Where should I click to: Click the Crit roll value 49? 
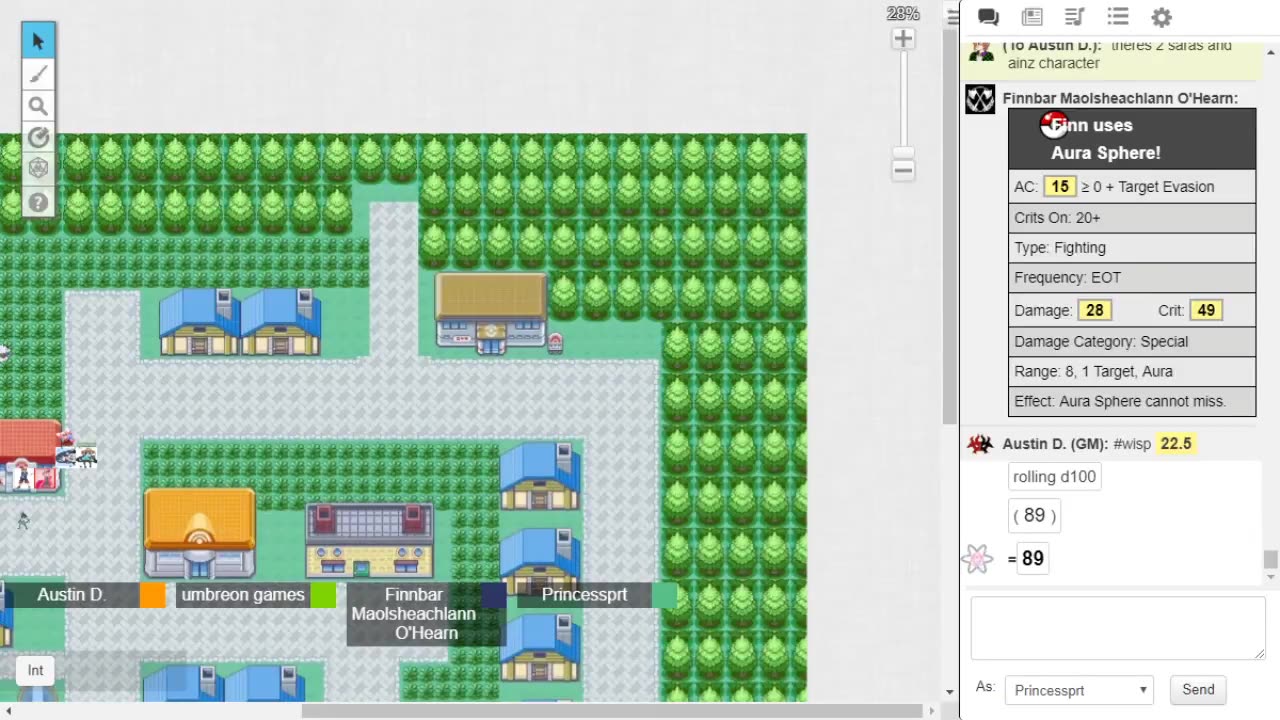click(1206, 310)
